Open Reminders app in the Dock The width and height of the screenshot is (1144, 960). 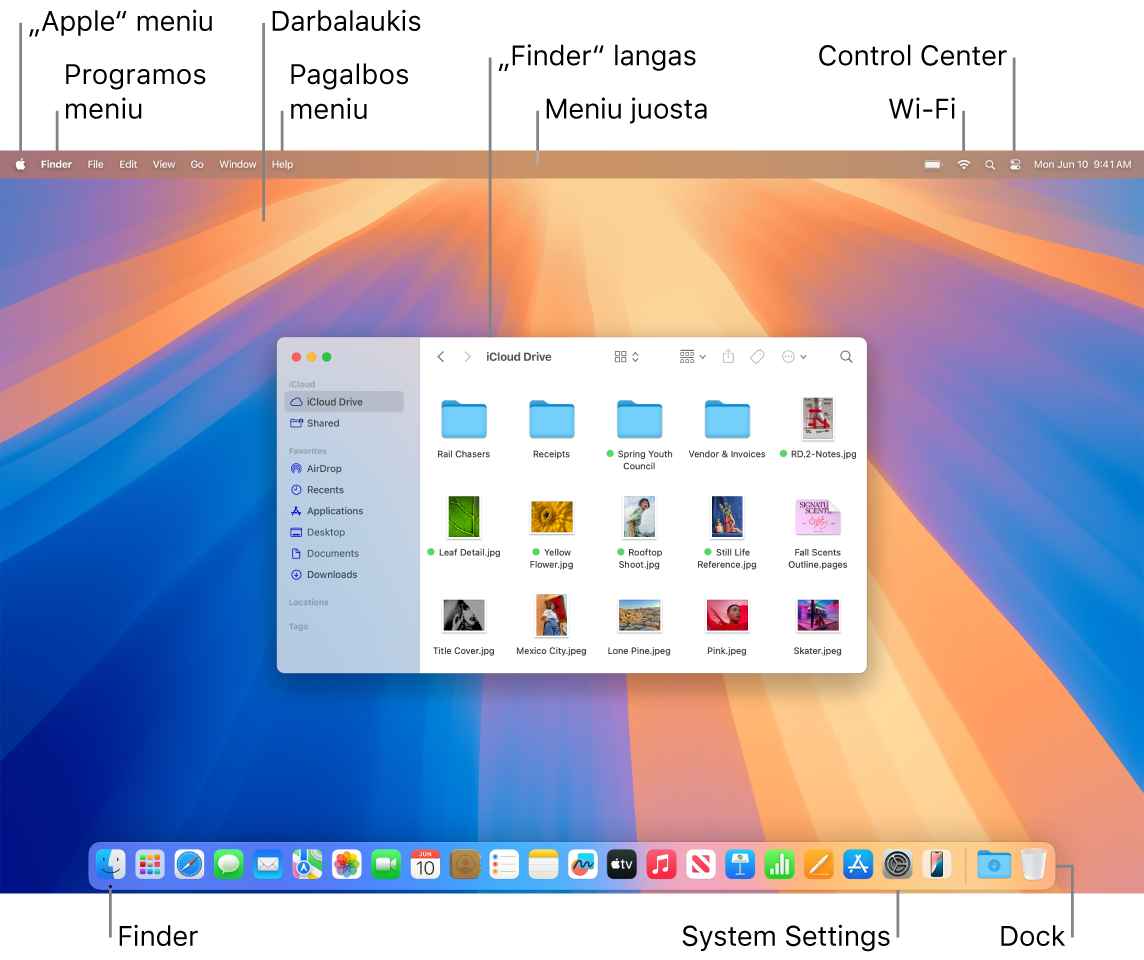(x=504, y=865)
